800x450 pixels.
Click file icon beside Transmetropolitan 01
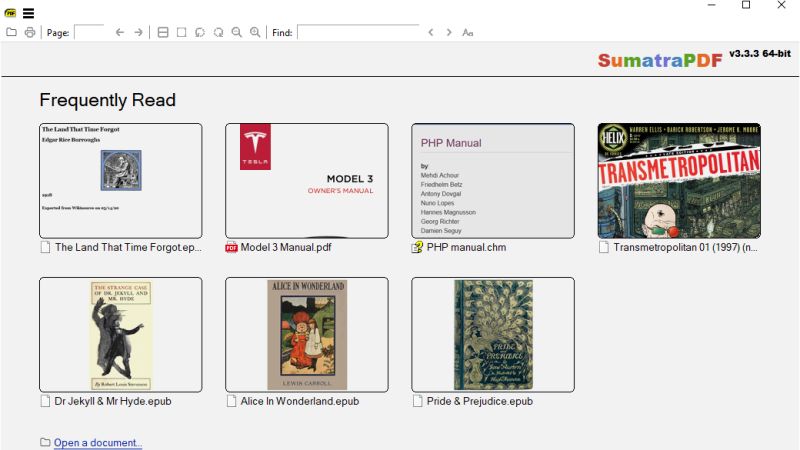(x=604, y=247)
